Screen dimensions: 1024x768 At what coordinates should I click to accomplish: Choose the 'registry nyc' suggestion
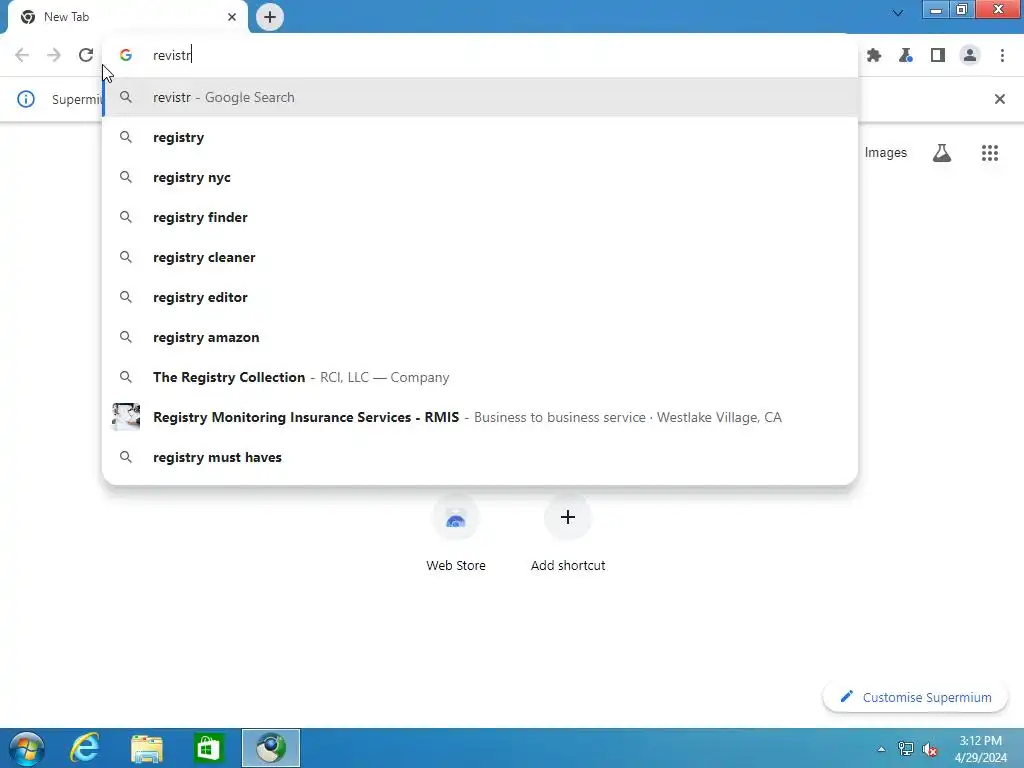480,177
